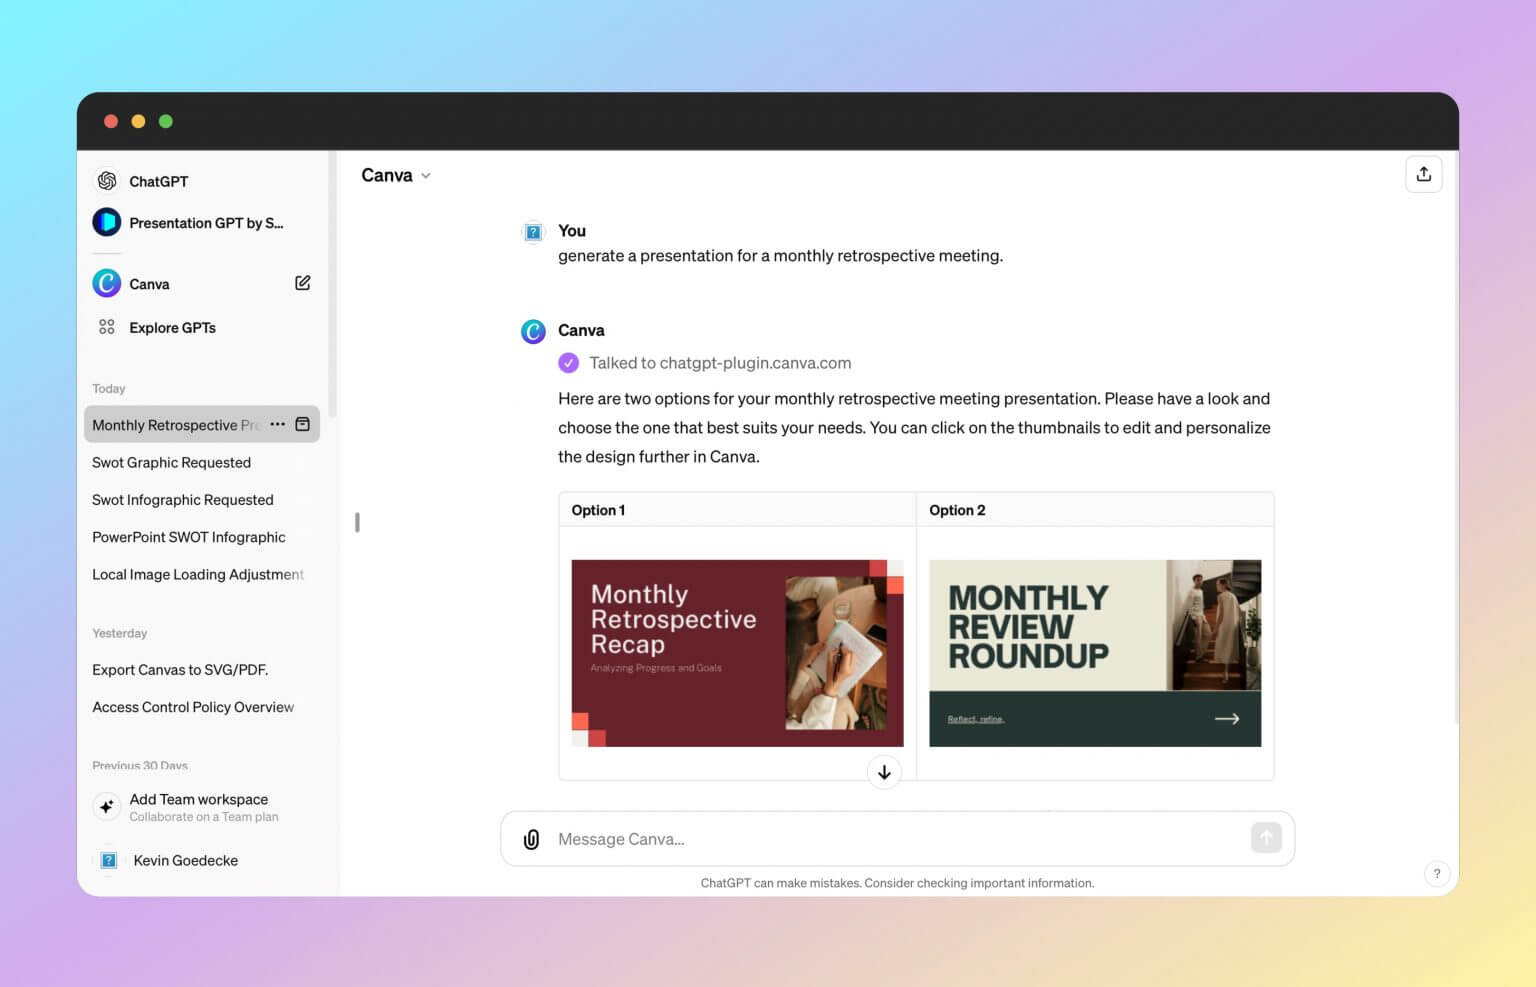Open help via the question mark icon
Image resolution: width=1536 pixels, height=987 pixels.
pos(1437,873)
